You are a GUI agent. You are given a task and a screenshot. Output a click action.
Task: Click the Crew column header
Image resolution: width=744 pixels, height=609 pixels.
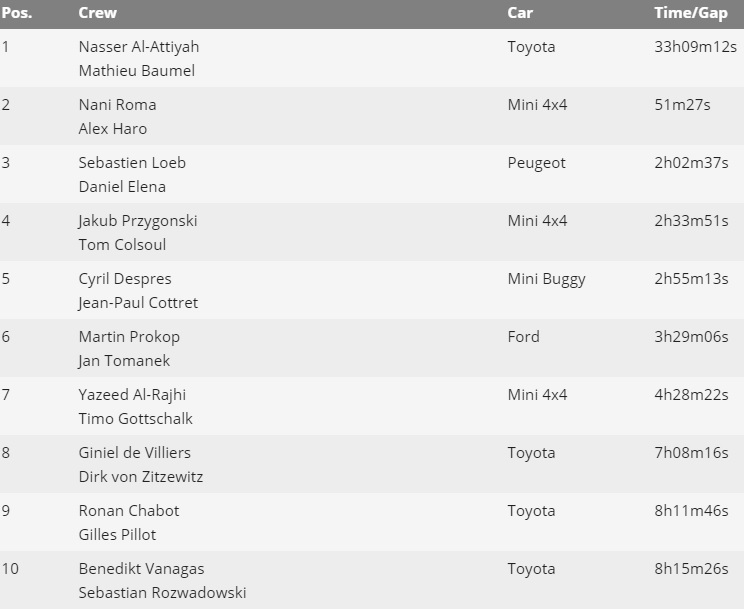pyautogui.click(x=97, y=13)
